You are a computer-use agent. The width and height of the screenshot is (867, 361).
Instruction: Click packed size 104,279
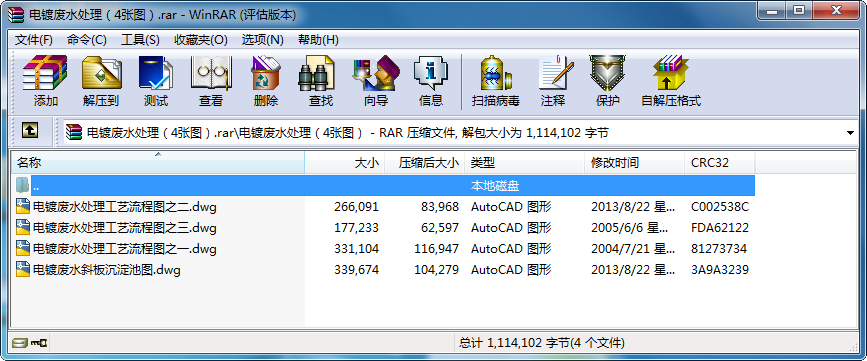[x=437, y=270]
